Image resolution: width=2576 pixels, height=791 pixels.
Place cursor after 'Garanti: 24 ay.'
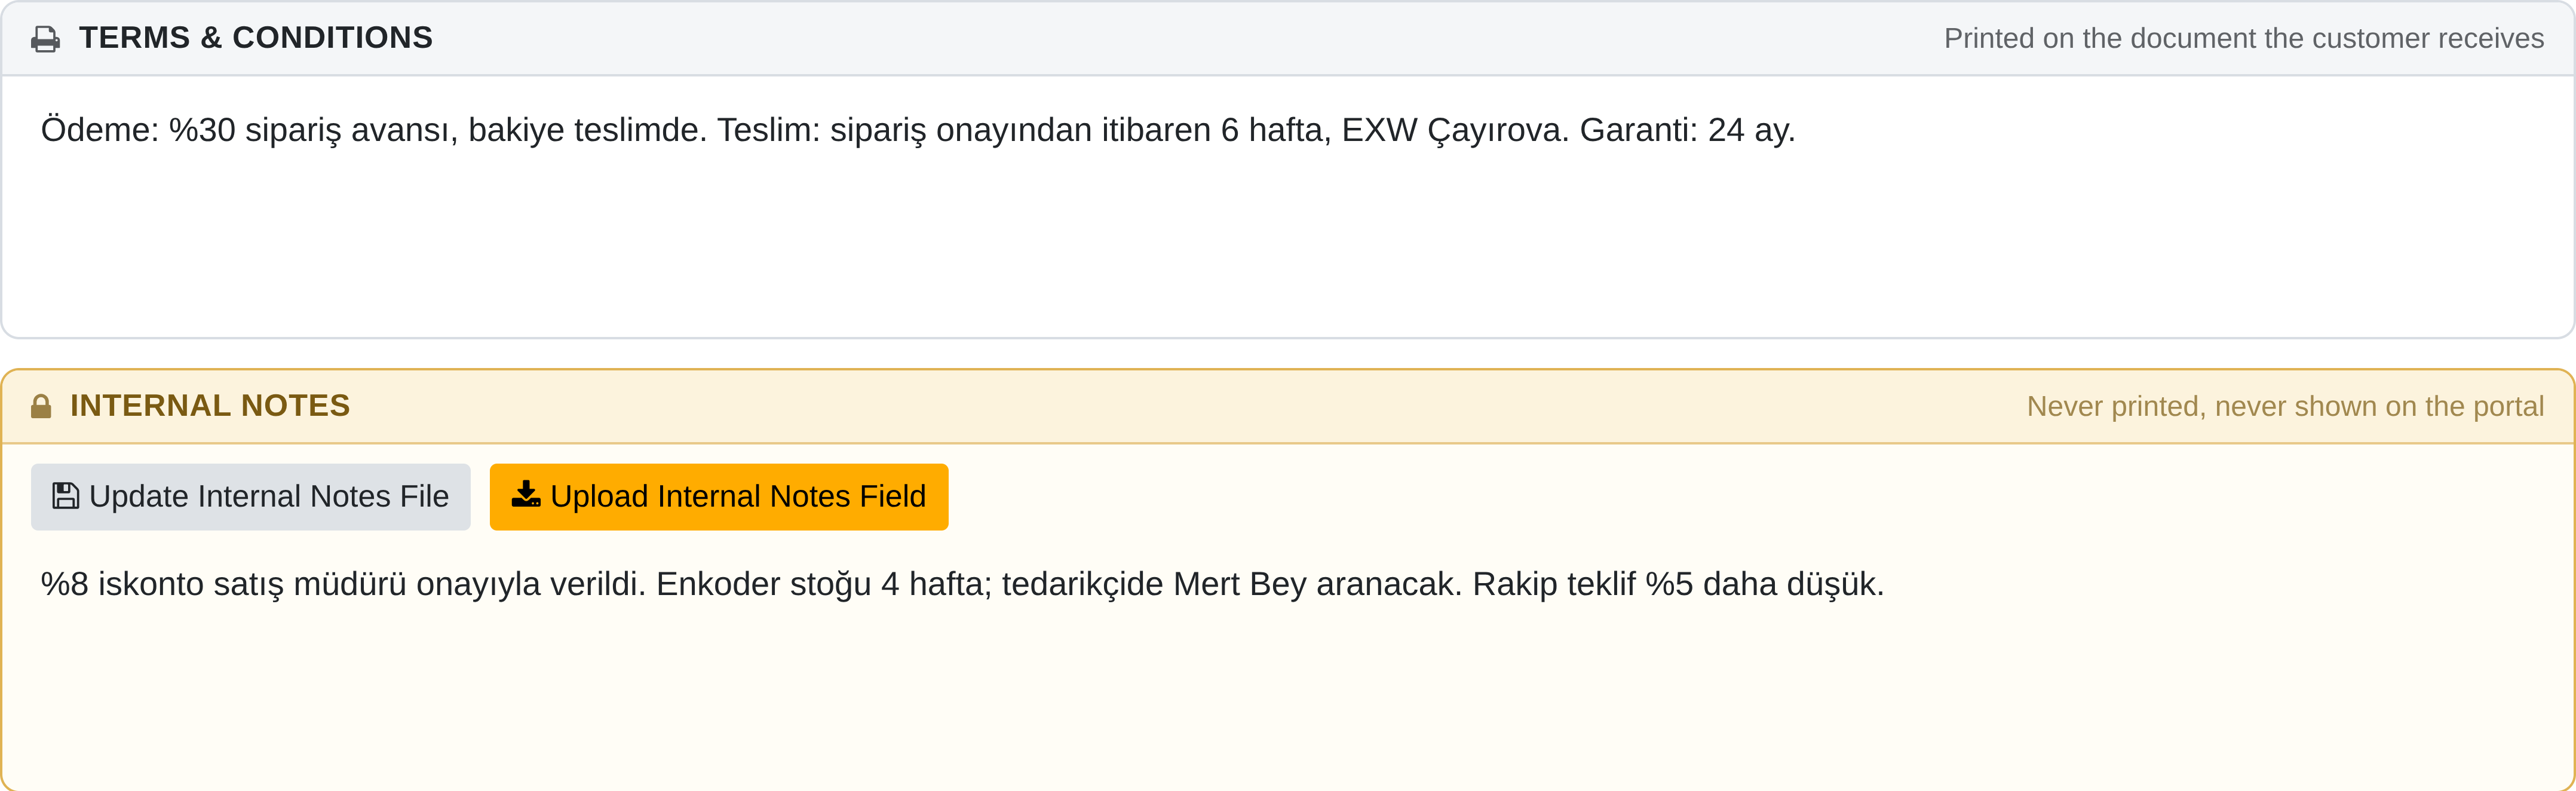click(1798, 130)
